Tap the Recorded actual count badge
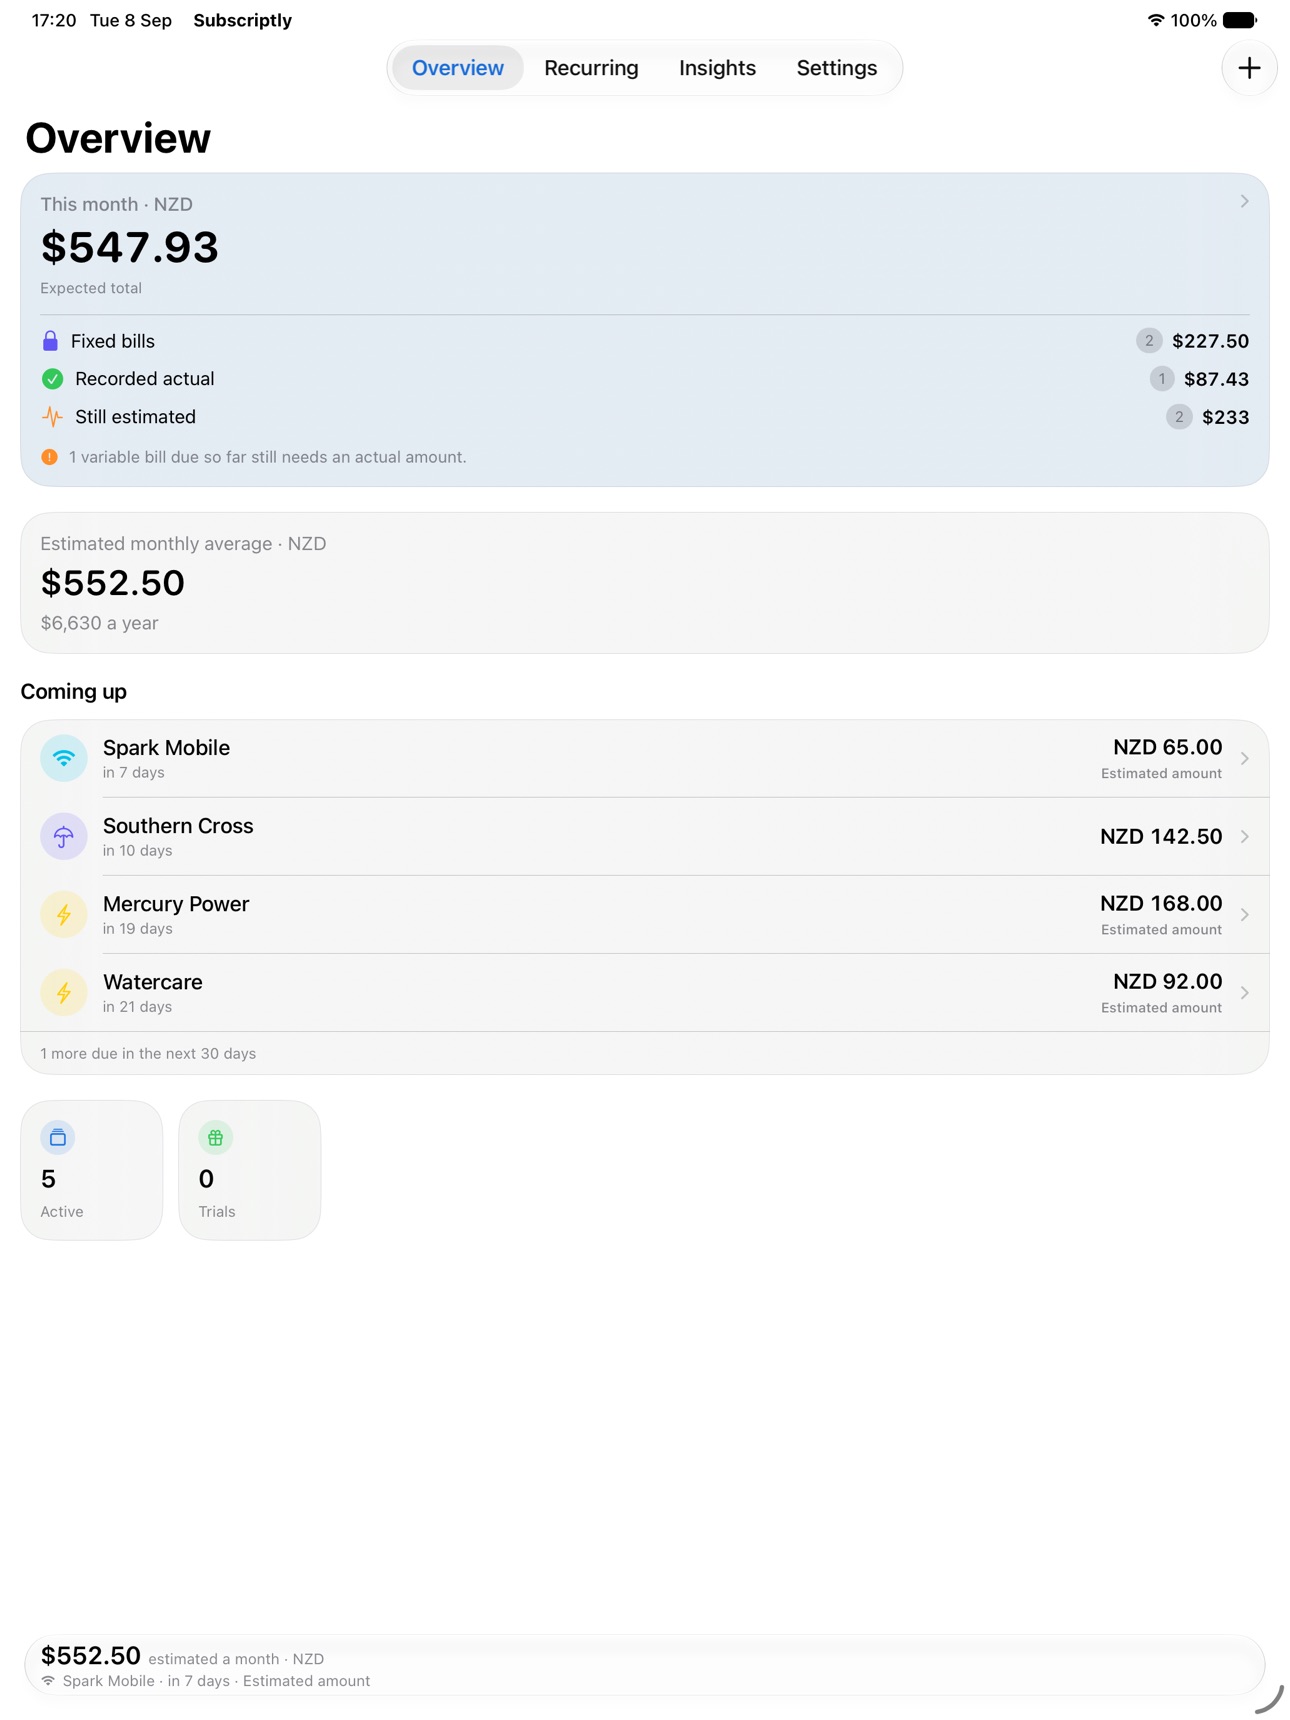 1161,379
